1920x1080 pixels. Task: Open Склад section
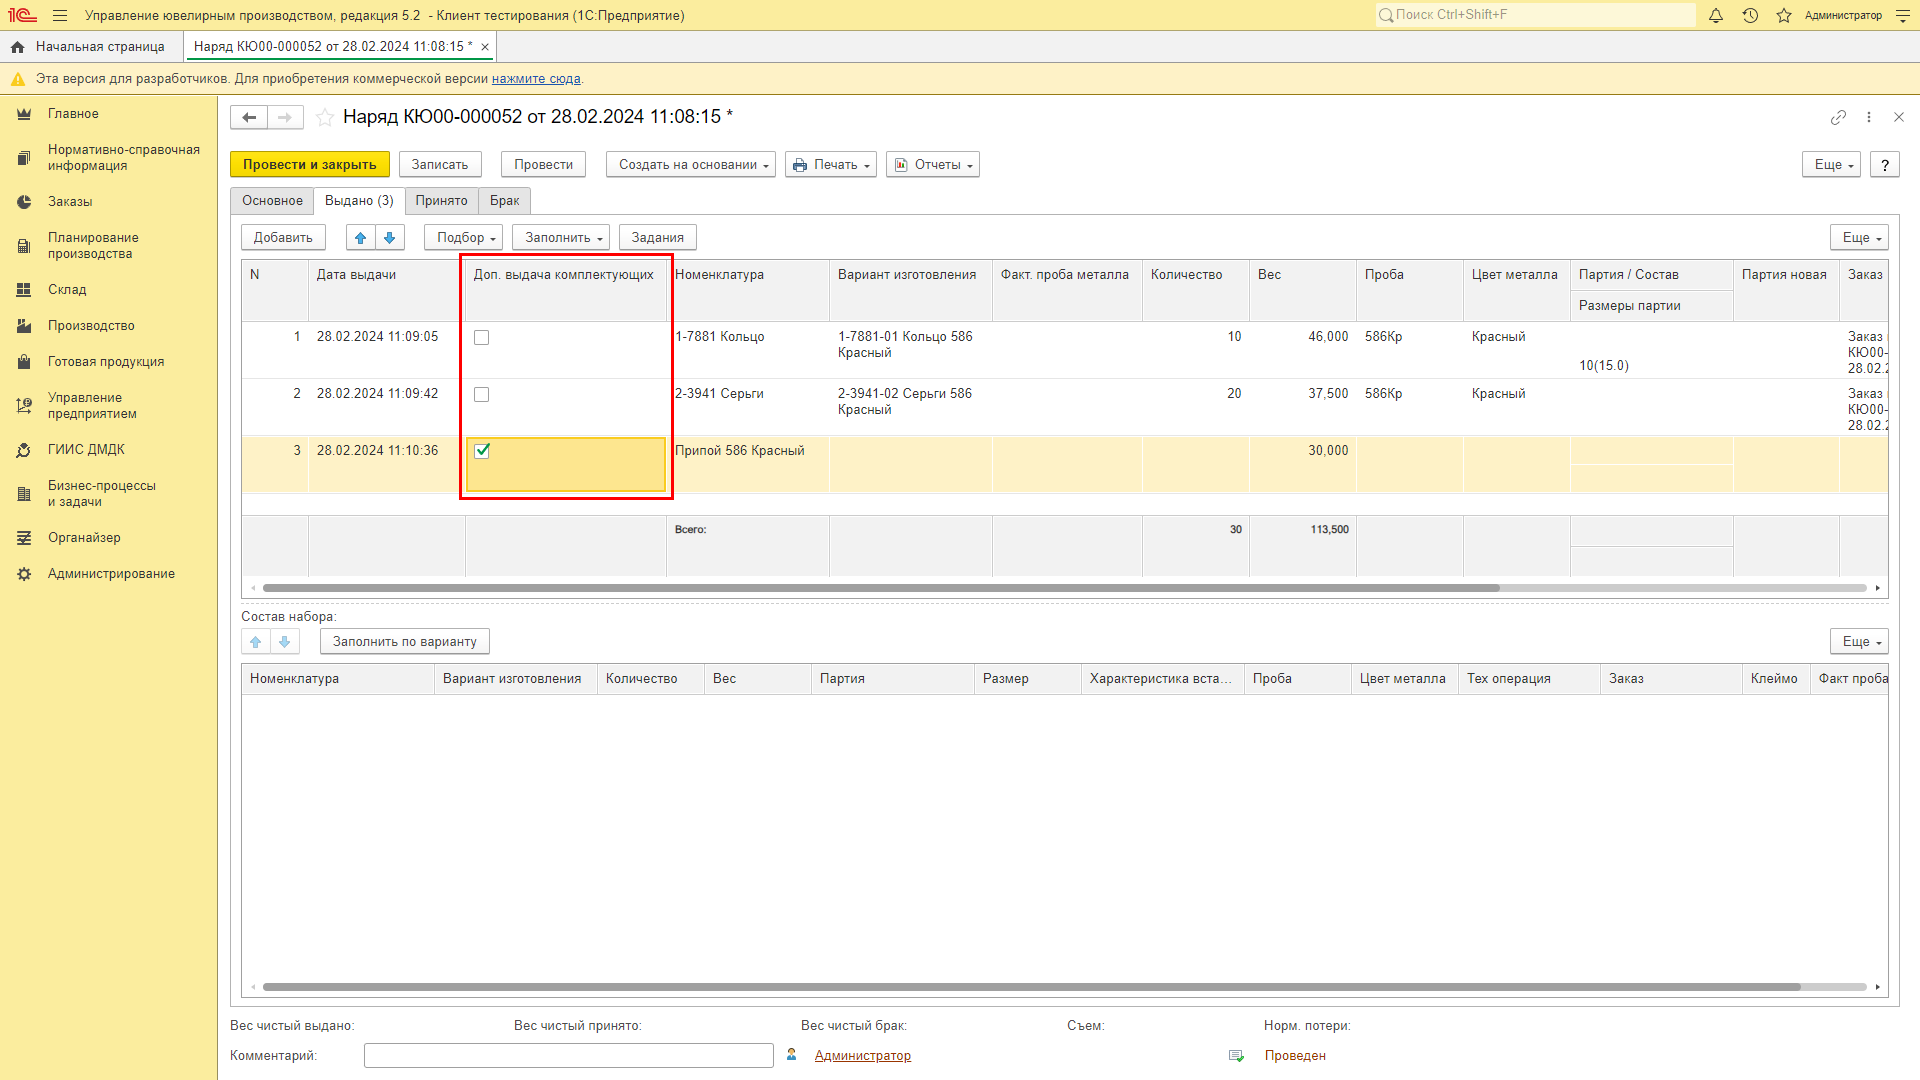67,290
